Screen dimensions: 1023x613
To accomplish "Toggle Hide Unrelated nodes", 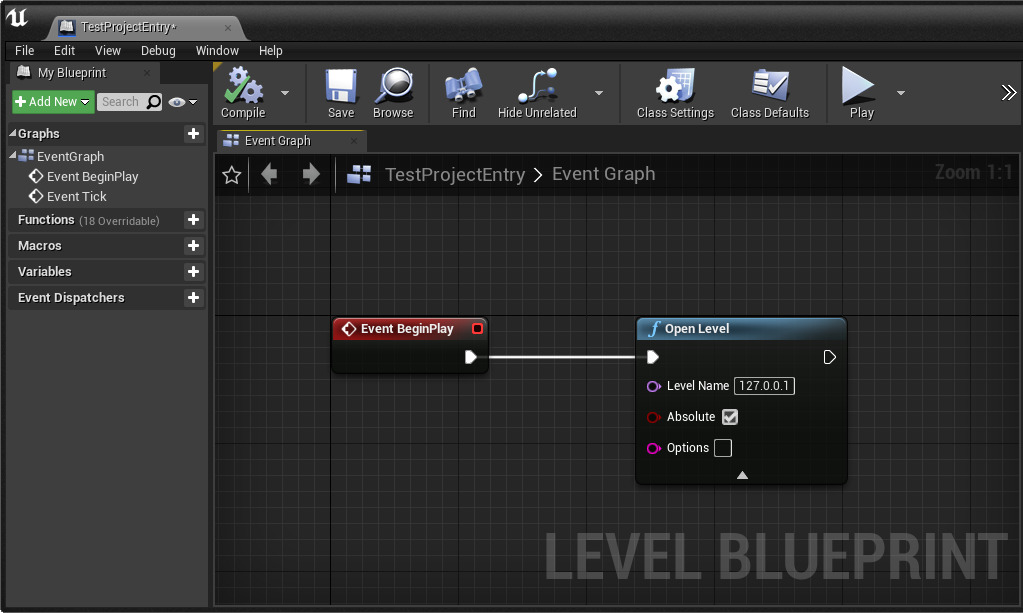I will pyautogui.click(x=537, y=88).
